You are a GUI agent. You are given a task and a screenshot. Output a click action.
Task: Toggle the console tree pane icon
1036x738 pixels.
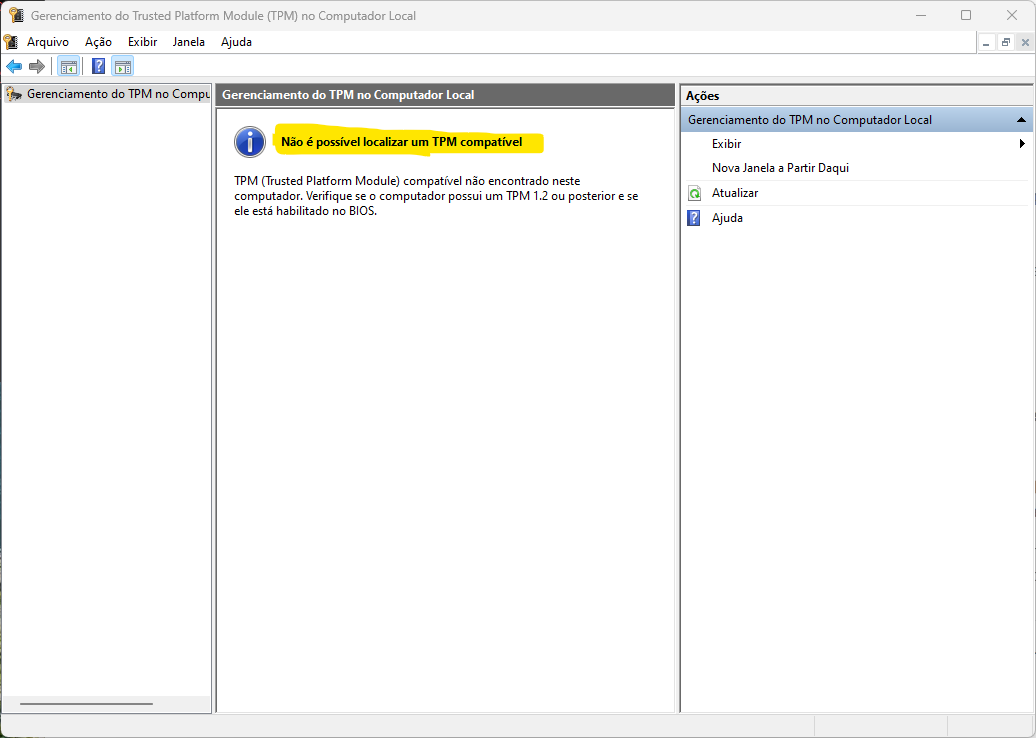click(69, 66)
